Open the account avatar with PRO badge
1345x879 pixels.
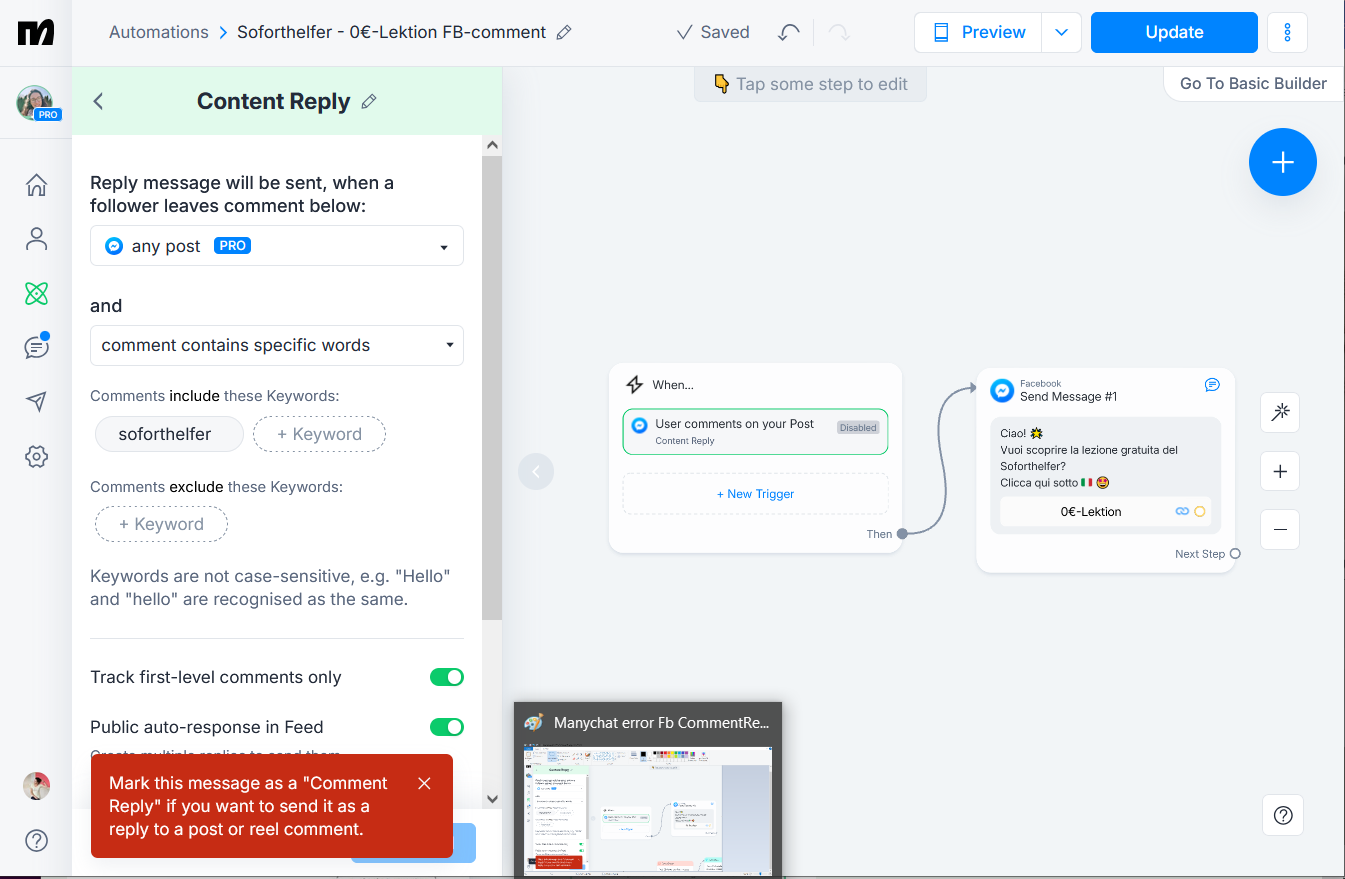36,103
